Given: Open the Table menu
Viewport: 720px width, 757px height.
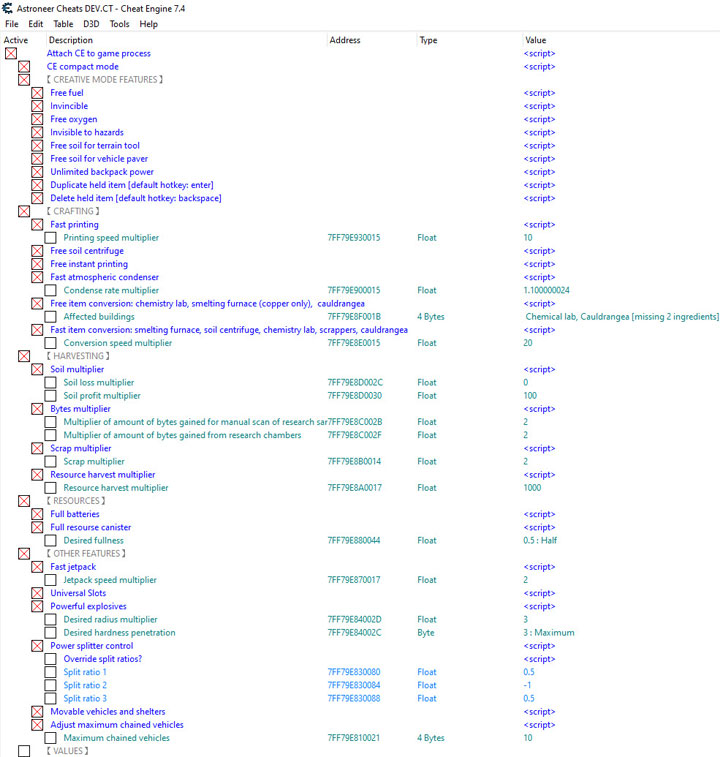Looking at the screenshot, I should tap(63, 24).
